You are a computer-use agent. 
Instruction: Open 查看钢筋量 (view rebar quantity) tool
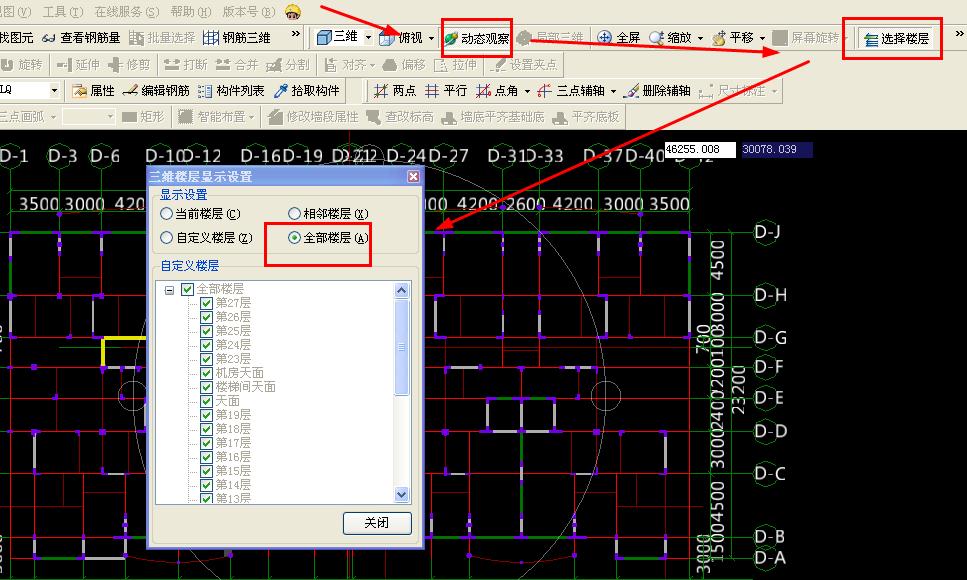[x=81, y=38]
